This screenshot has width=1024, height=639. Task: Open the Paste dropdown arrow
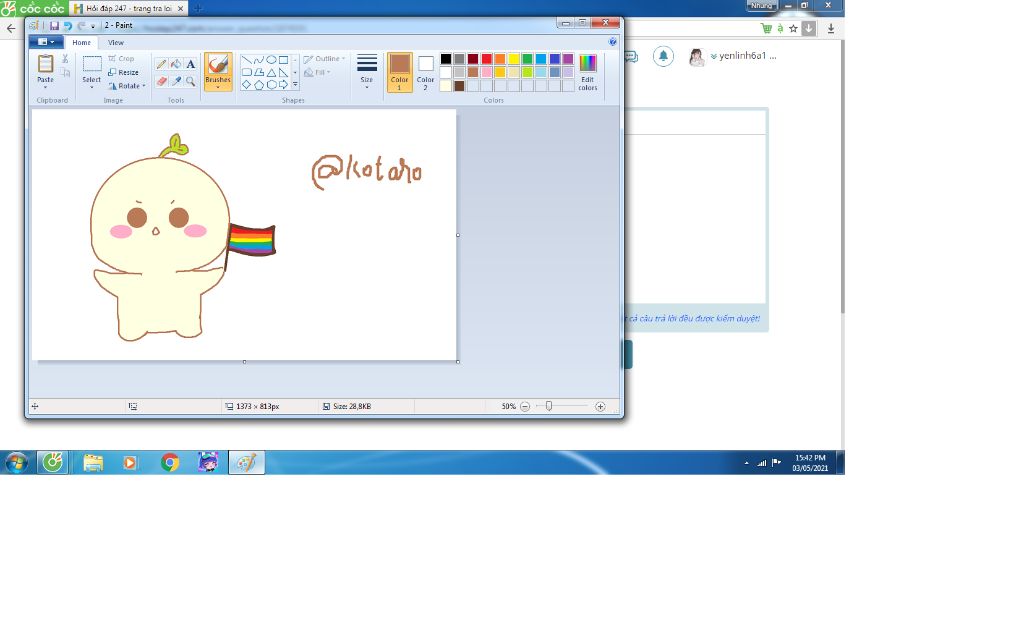tap(45, 87)
